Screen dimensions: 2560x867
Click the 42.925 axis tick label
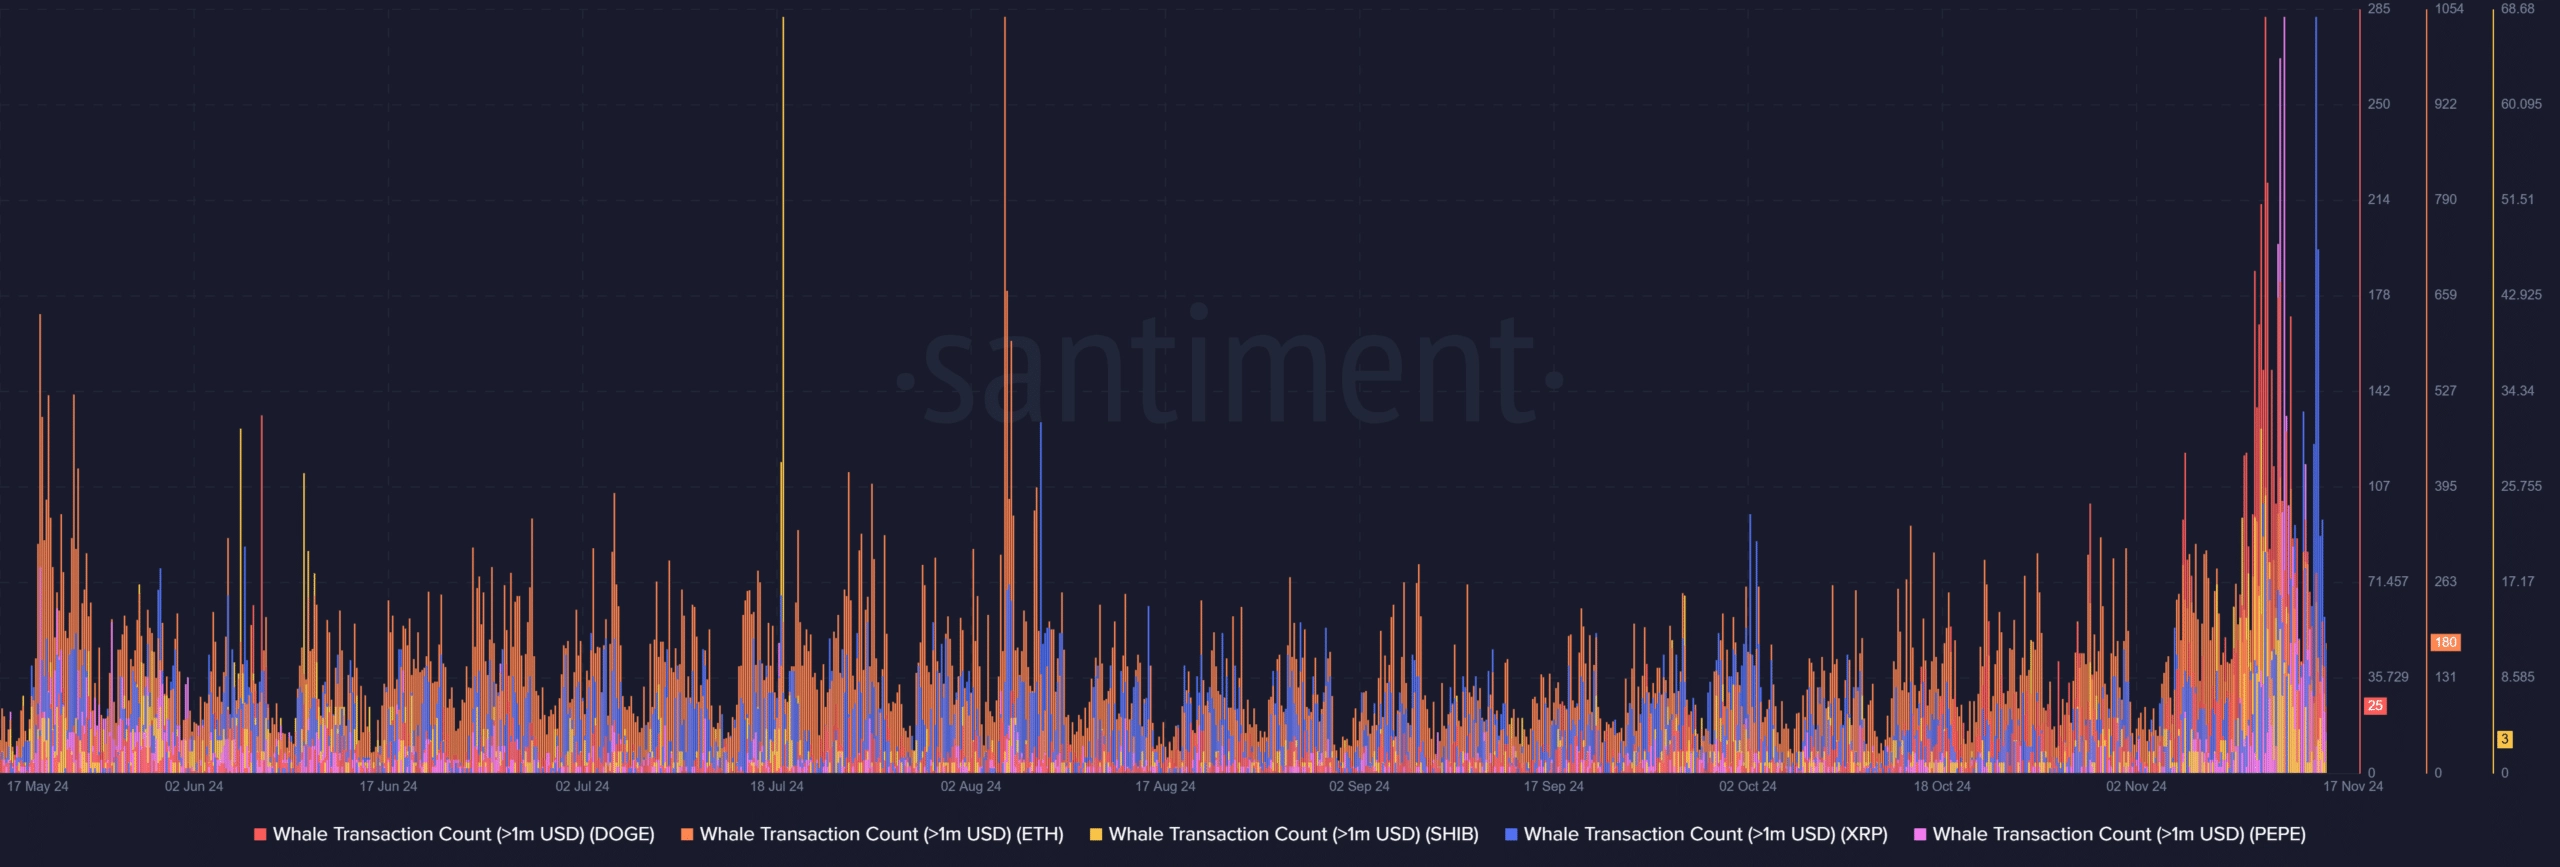click(2521, 295)
